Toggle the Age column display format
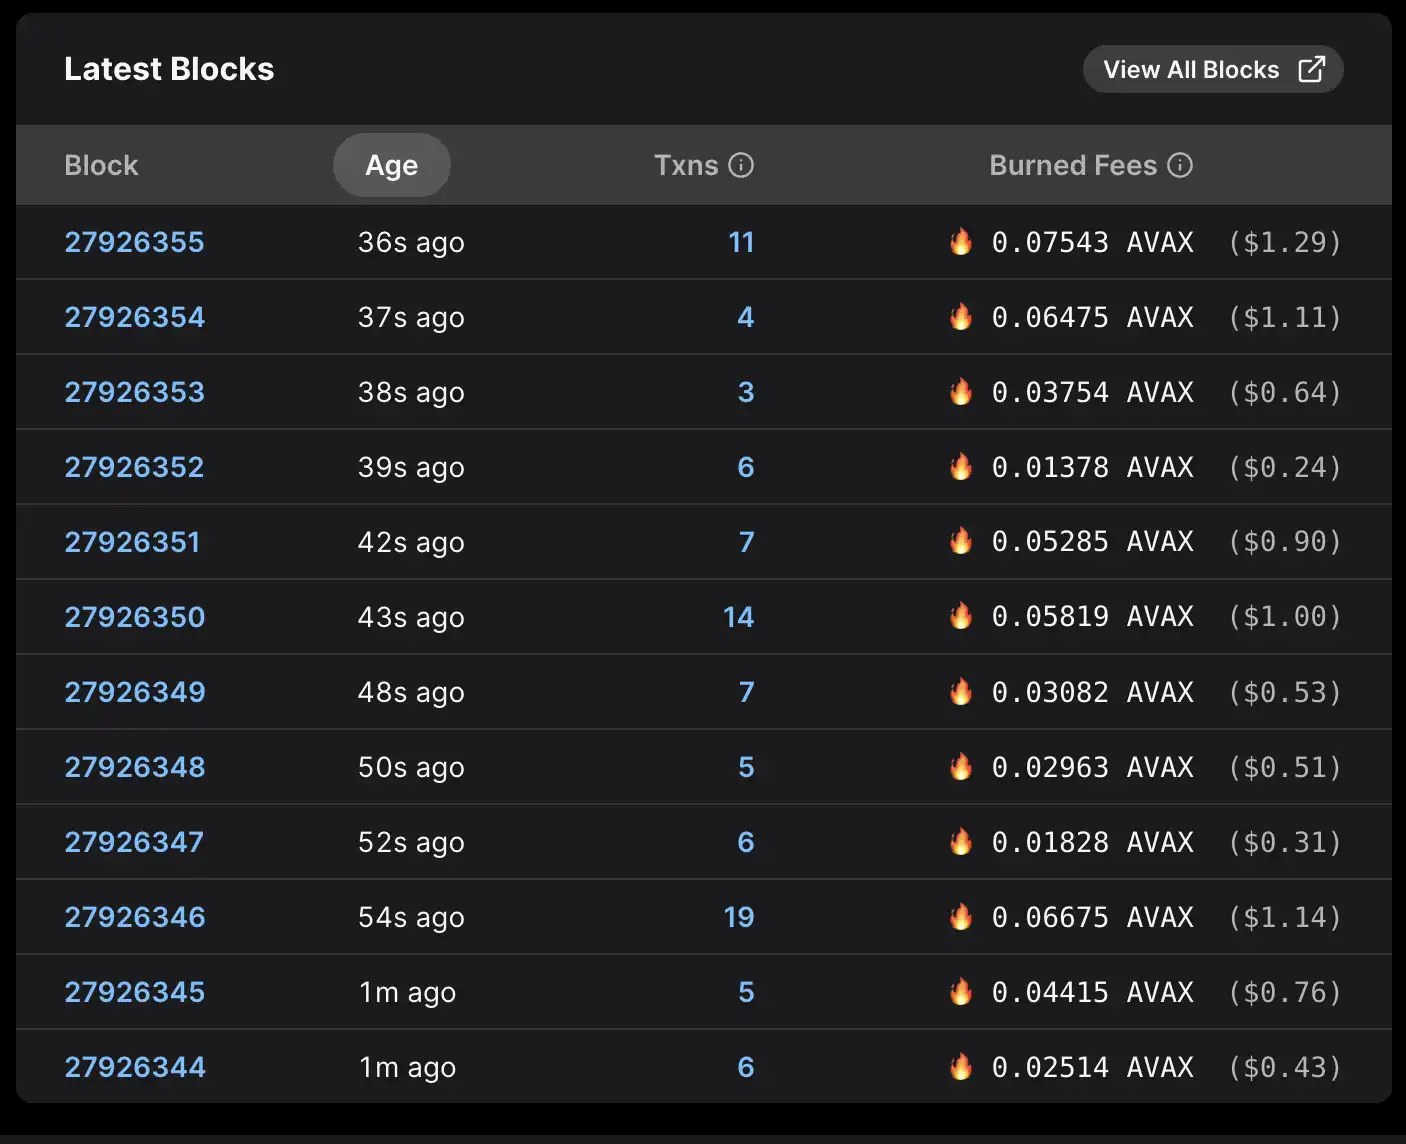The image size is (1406, 1144). point(391,165)
